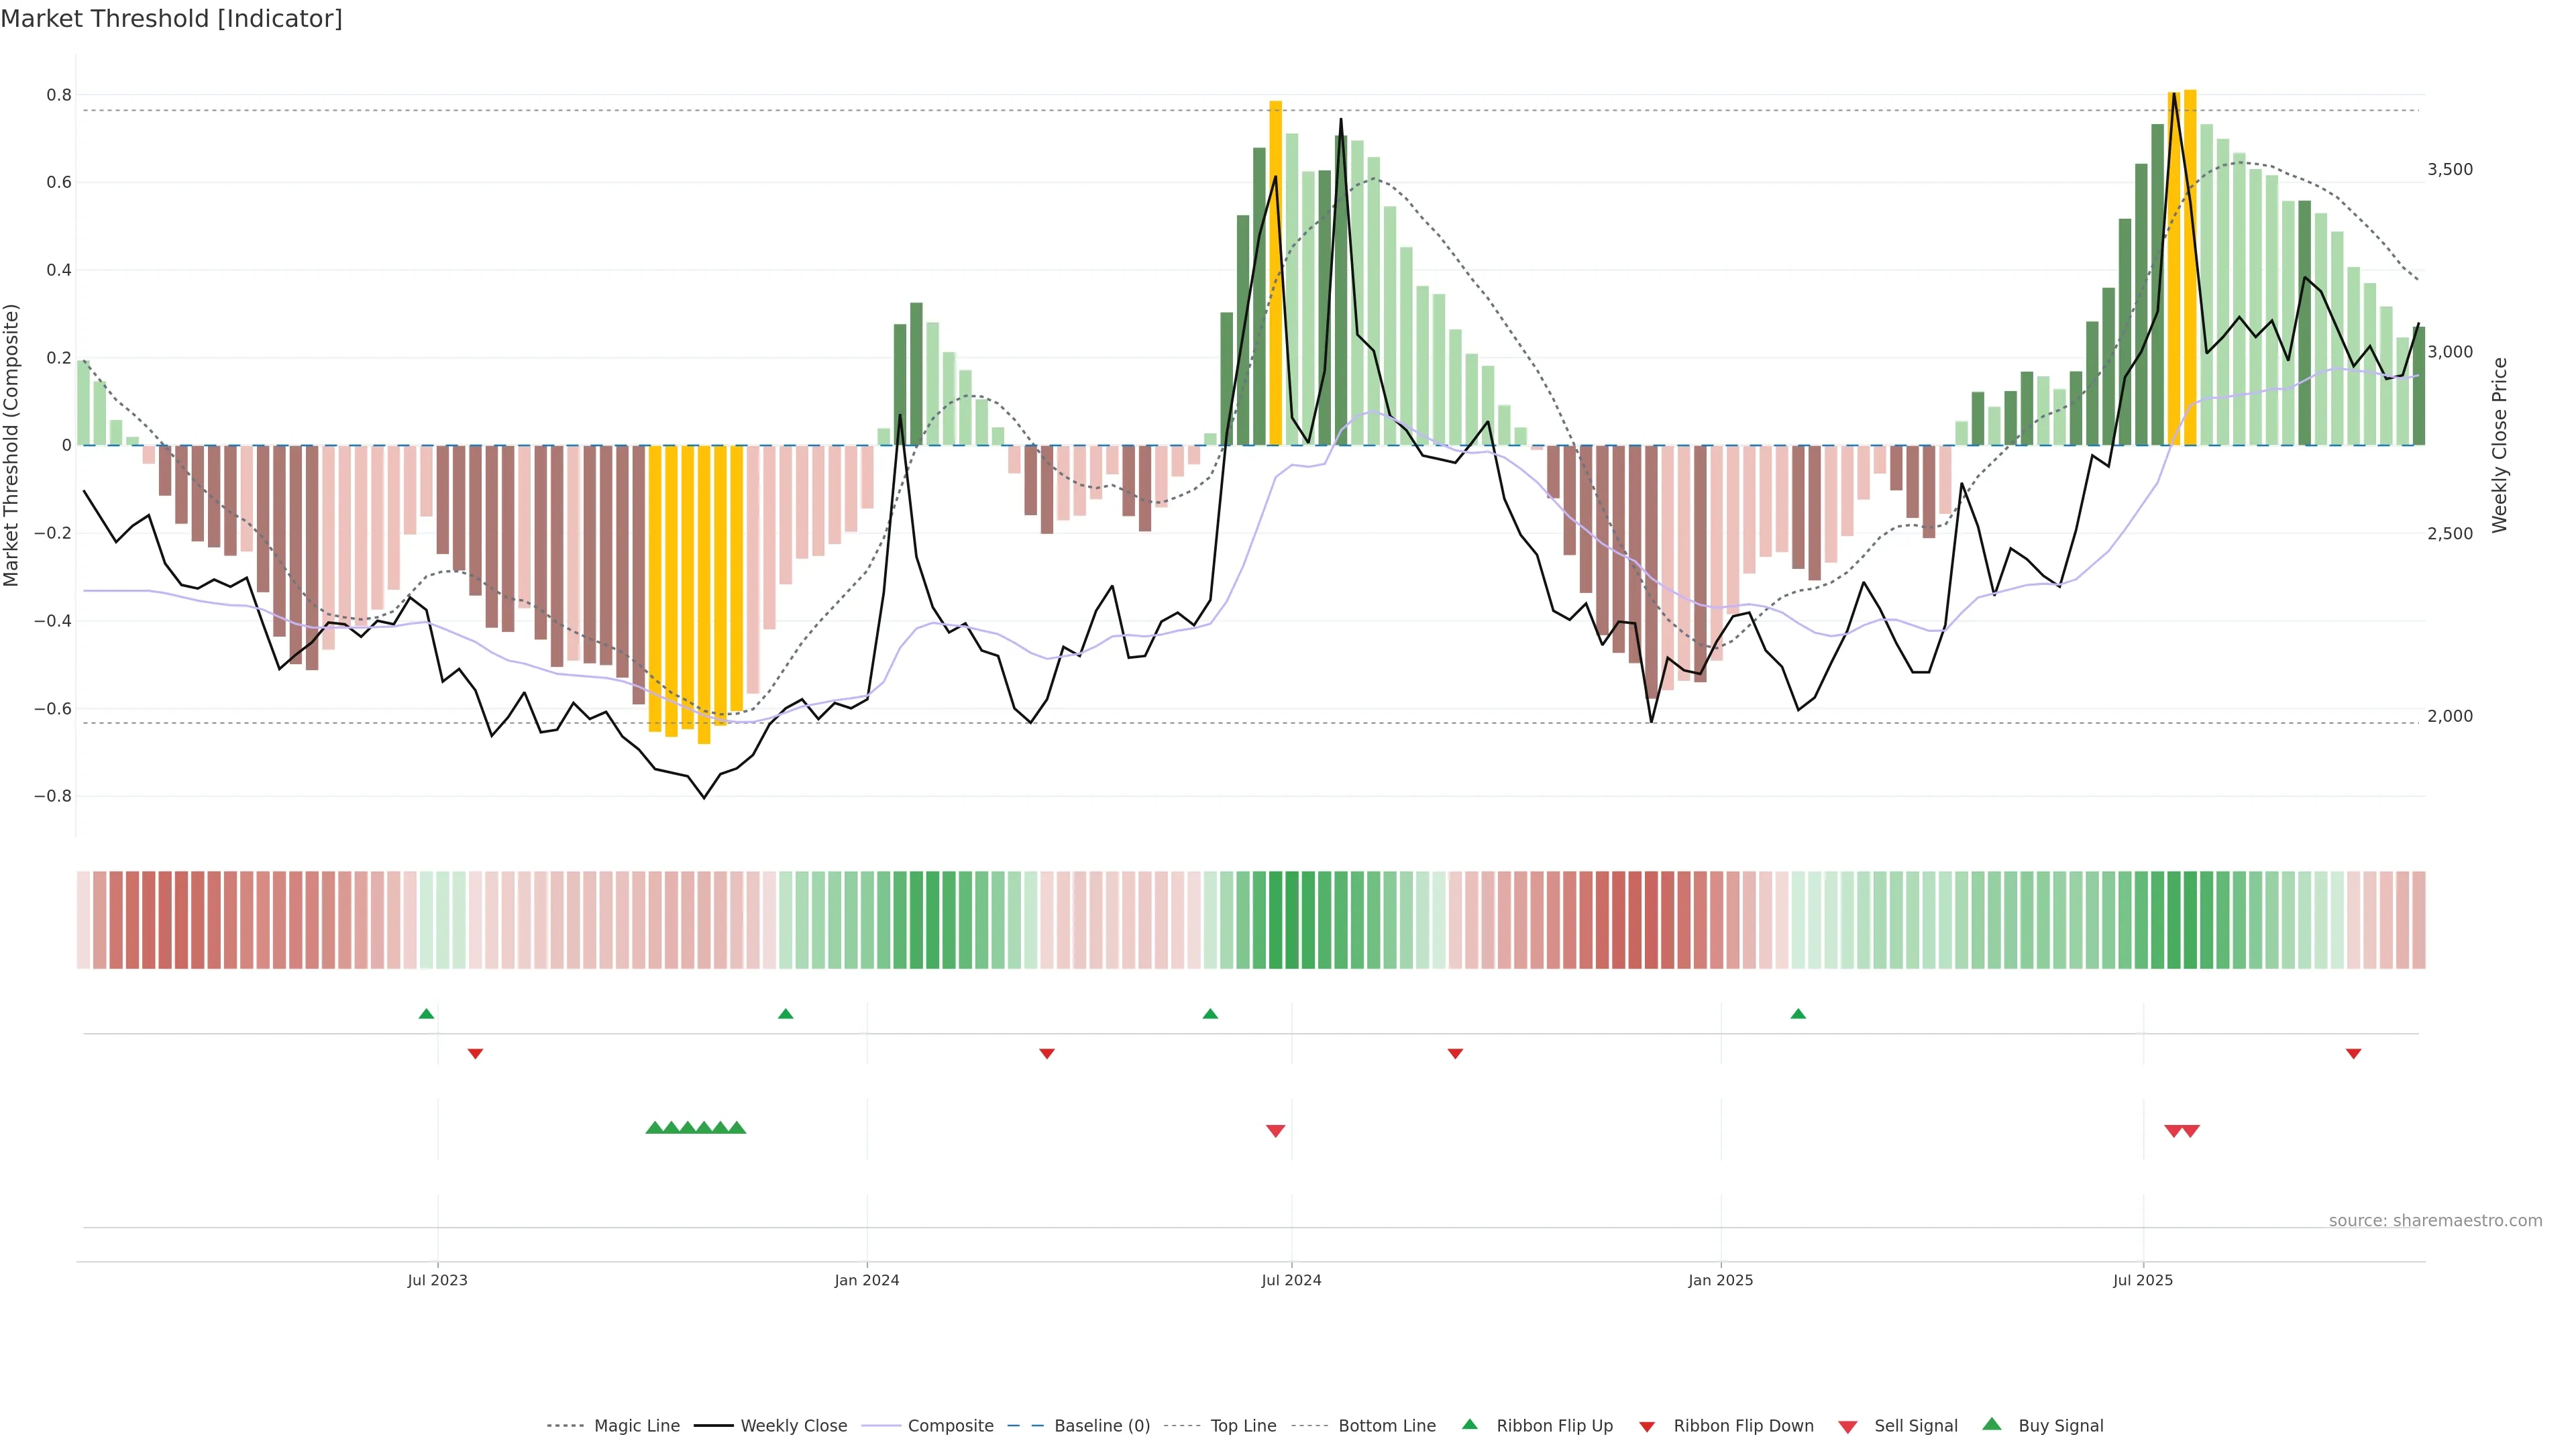The width and height of the screenshot is (2576, 1449).
Task: Click the rightmost Ribbon Flip Down marker
Action: (x=2353, y=1054)
